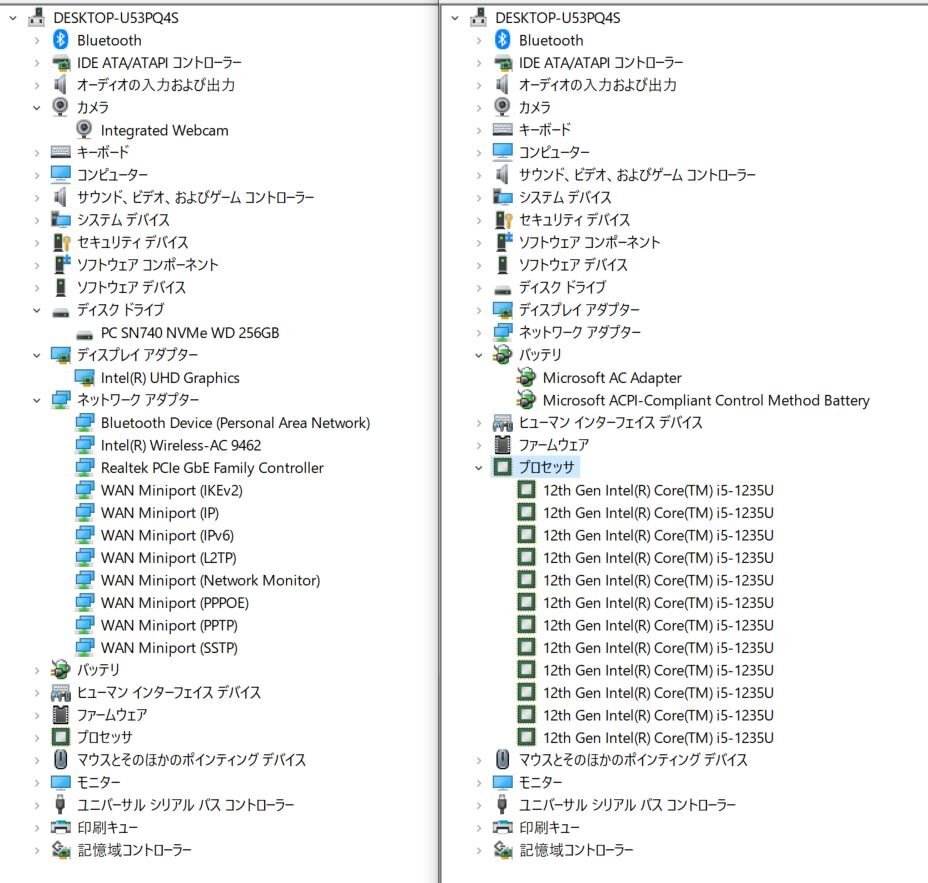Viewport: 928px width, 883px height.
Task: Expand バッテリ node in left pane
Action: click(x=37, y=670)
